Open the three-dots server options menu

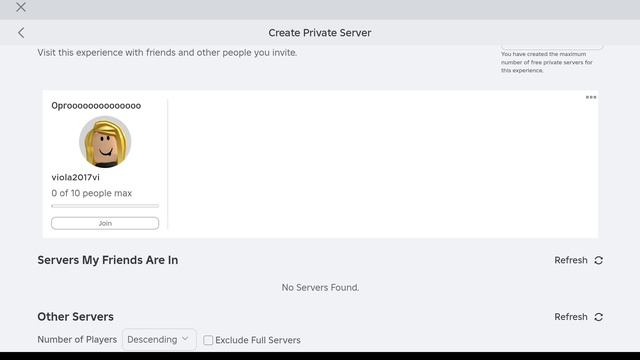click(x=591, y=97)
